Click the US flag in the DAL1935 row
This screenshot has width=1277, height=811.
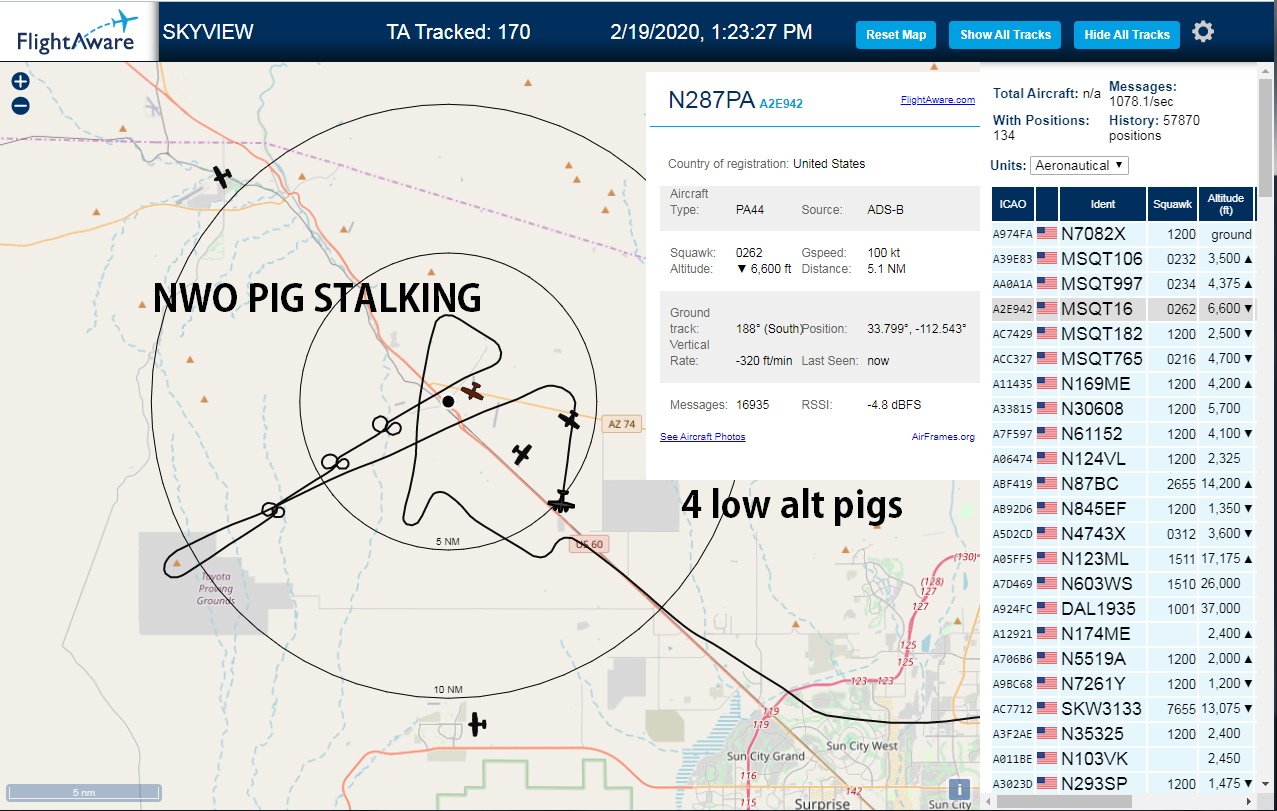(1047, 608)
